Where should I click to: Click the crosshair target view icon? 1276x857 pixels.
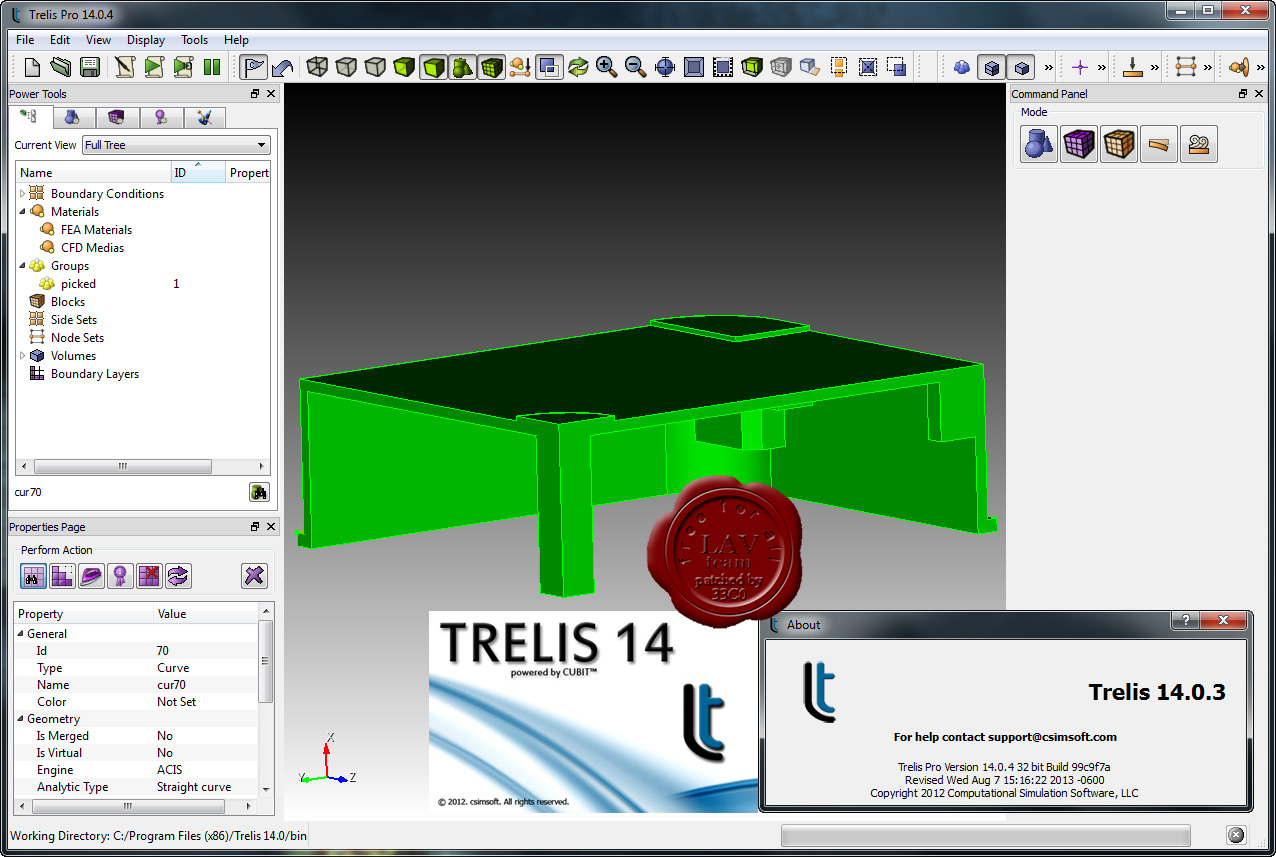point(664,67)
